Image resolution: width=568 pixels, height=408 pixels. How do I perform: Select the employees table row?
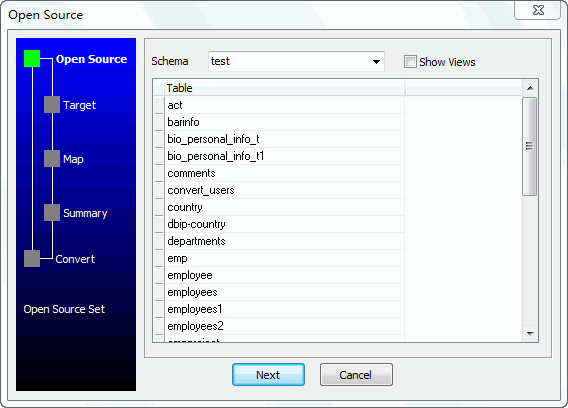click(284, 292)
